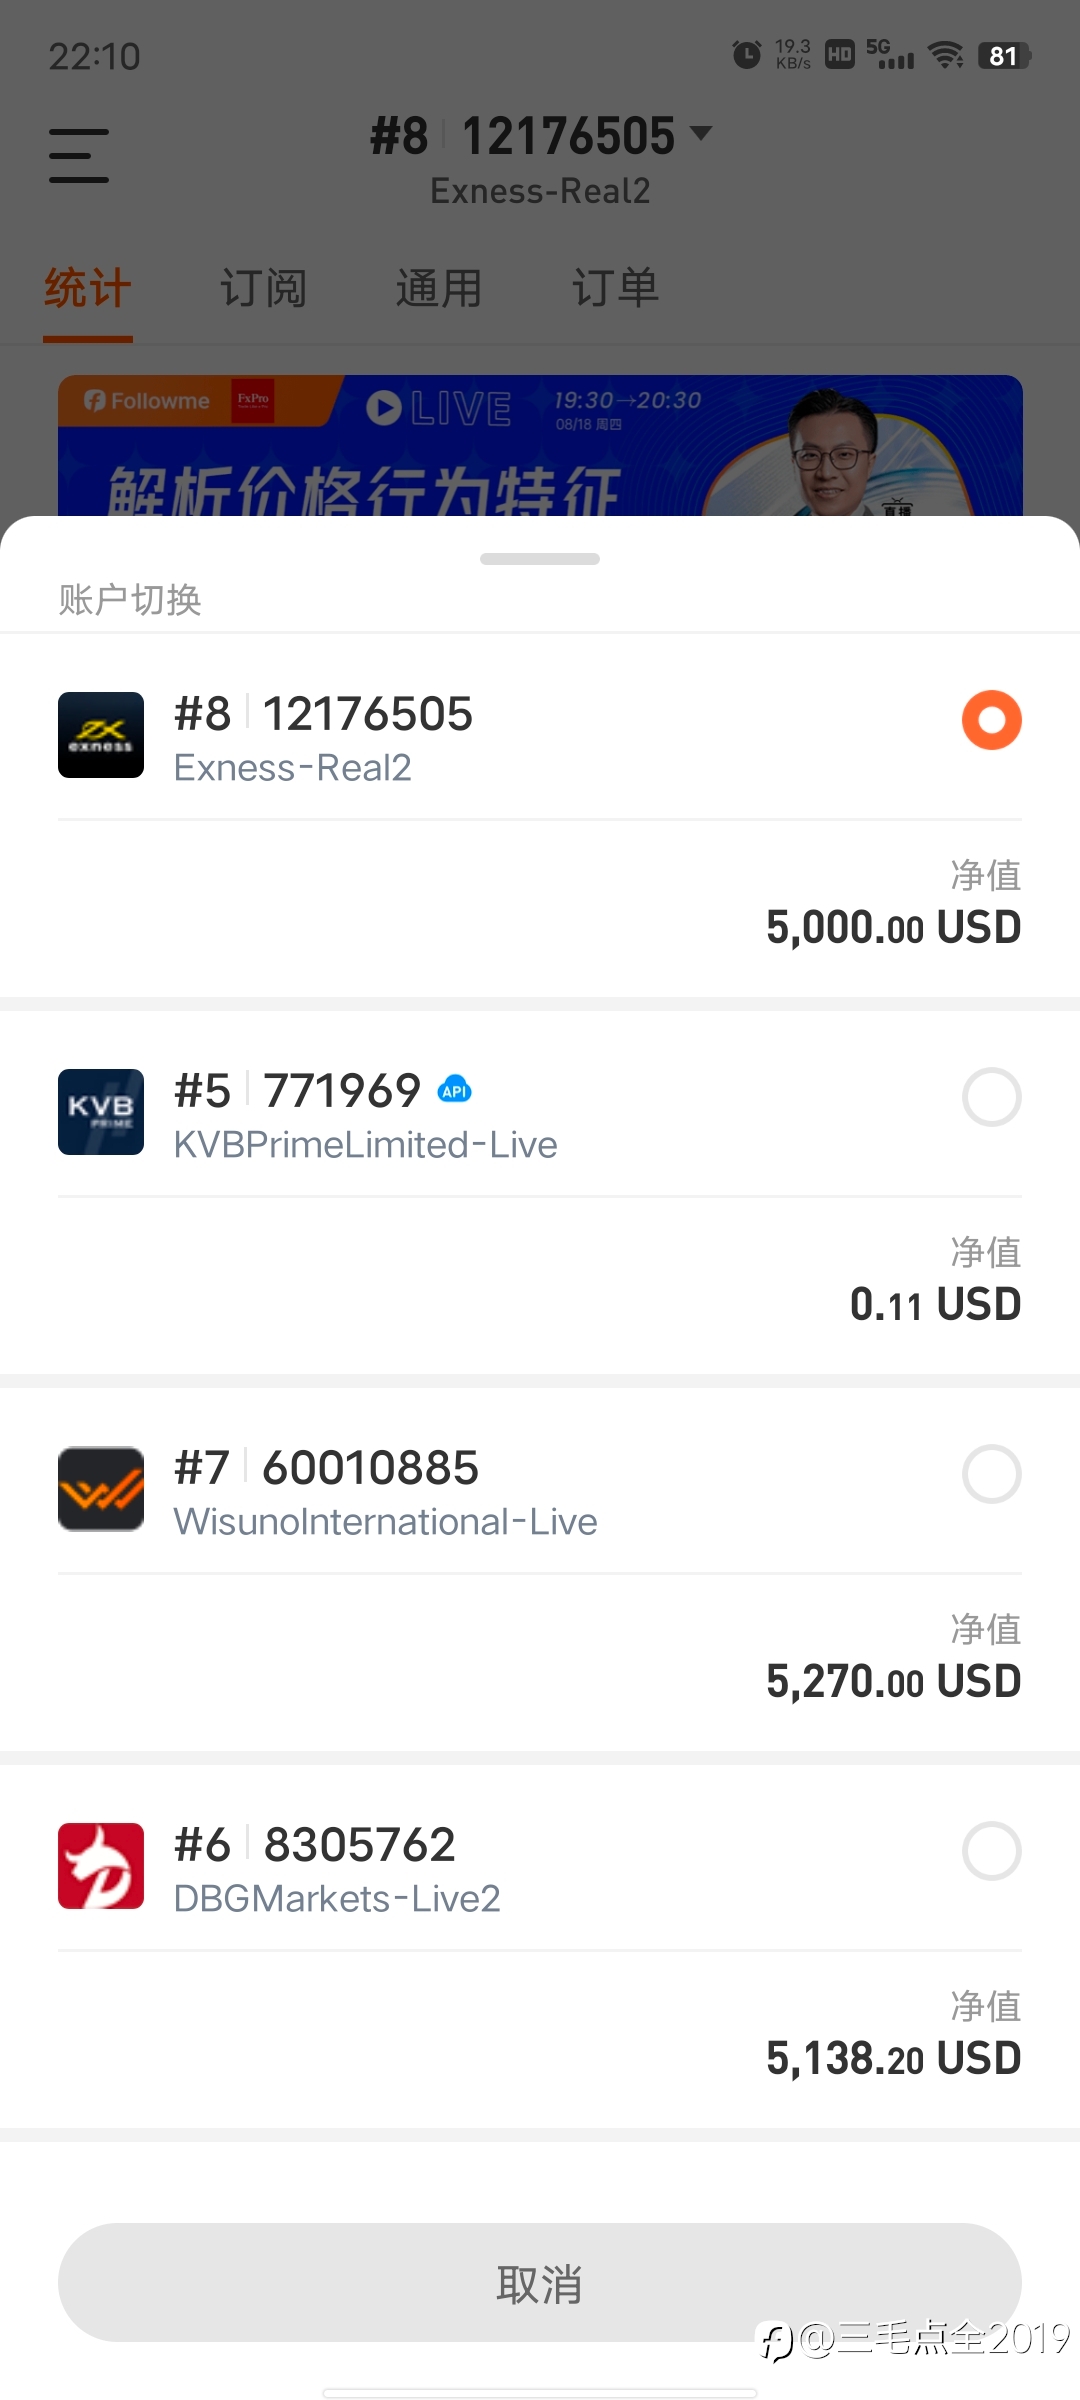Switch to the 统计 tab
This screenshot has height=2400, width=1080.
[x=88, y=289]
